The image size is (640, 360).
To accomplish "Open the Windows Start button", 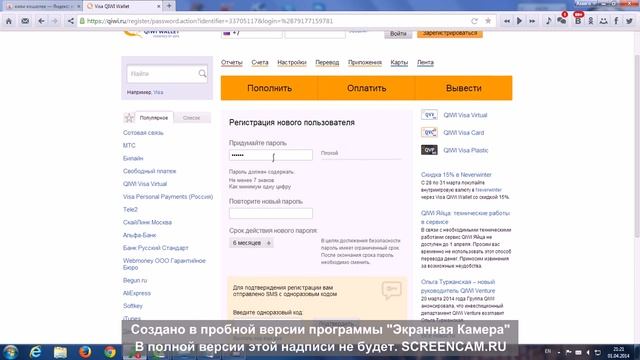I will [10, 352].
